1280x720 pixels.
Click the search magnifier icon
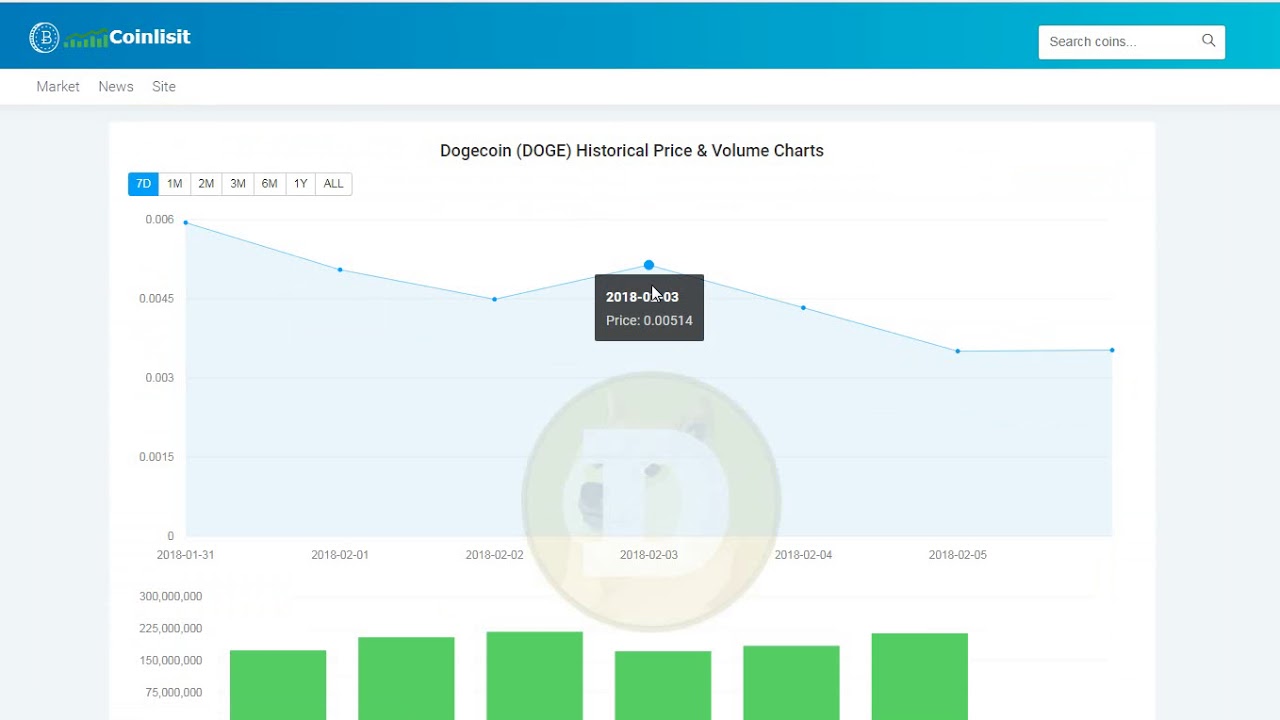coord(1208,41)
